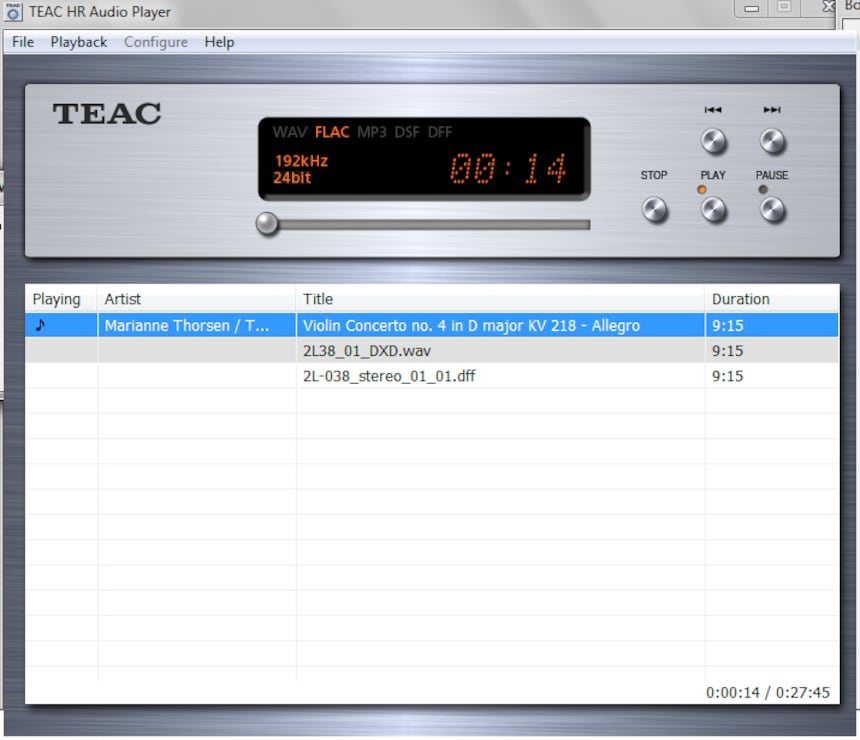Select the Violin Concerto no. 4 track

pos(432,325)
